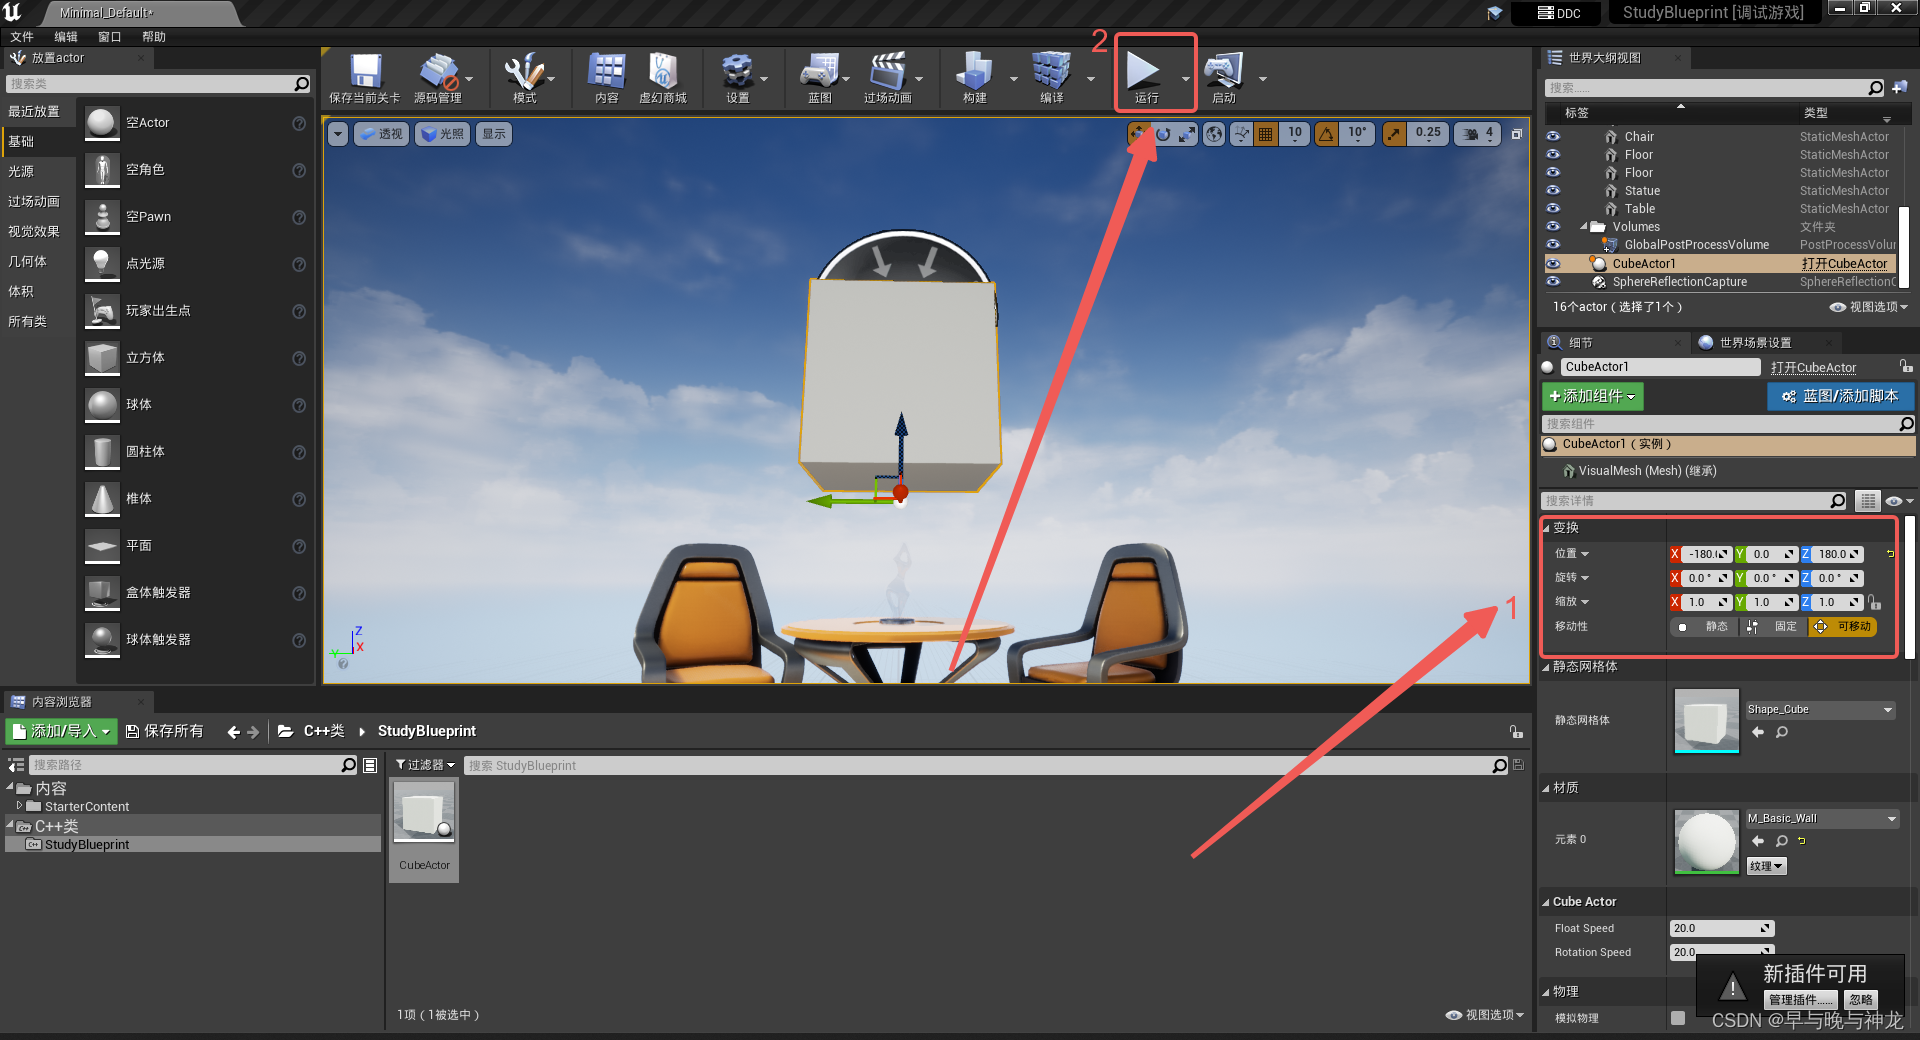
Task: Toggle rotation angle snapping icon in viewport
Action: click(1326, 134)
